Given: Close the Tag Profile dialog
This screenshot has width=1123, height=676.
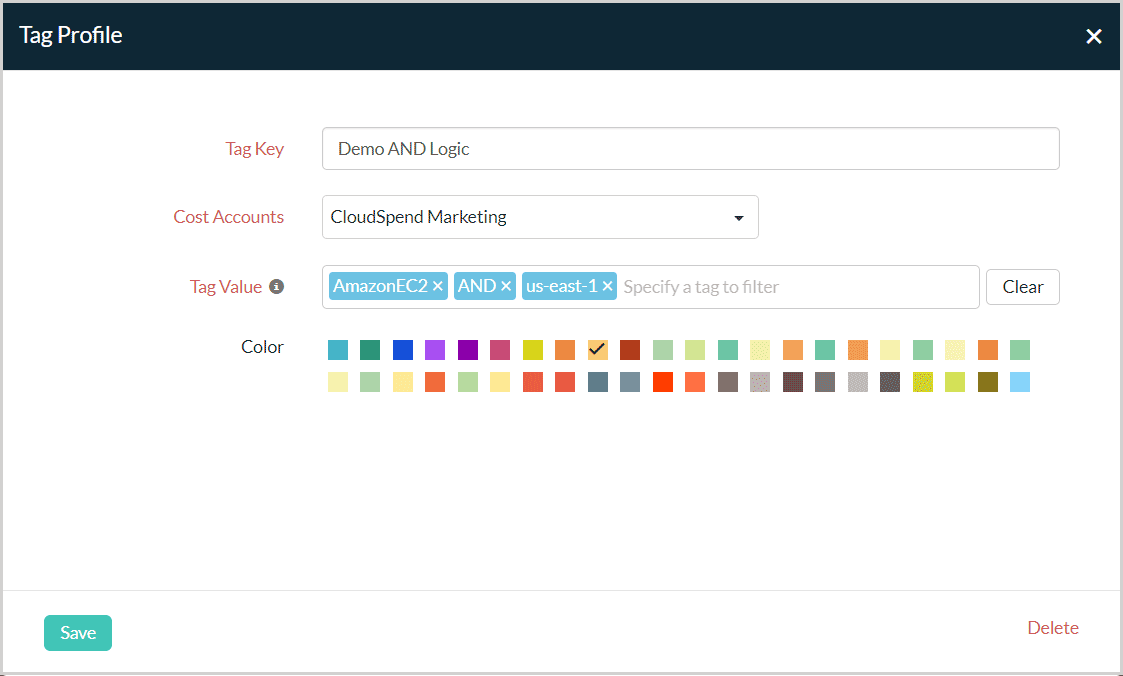Looking at the screenshot, I should click(1094, 37).
